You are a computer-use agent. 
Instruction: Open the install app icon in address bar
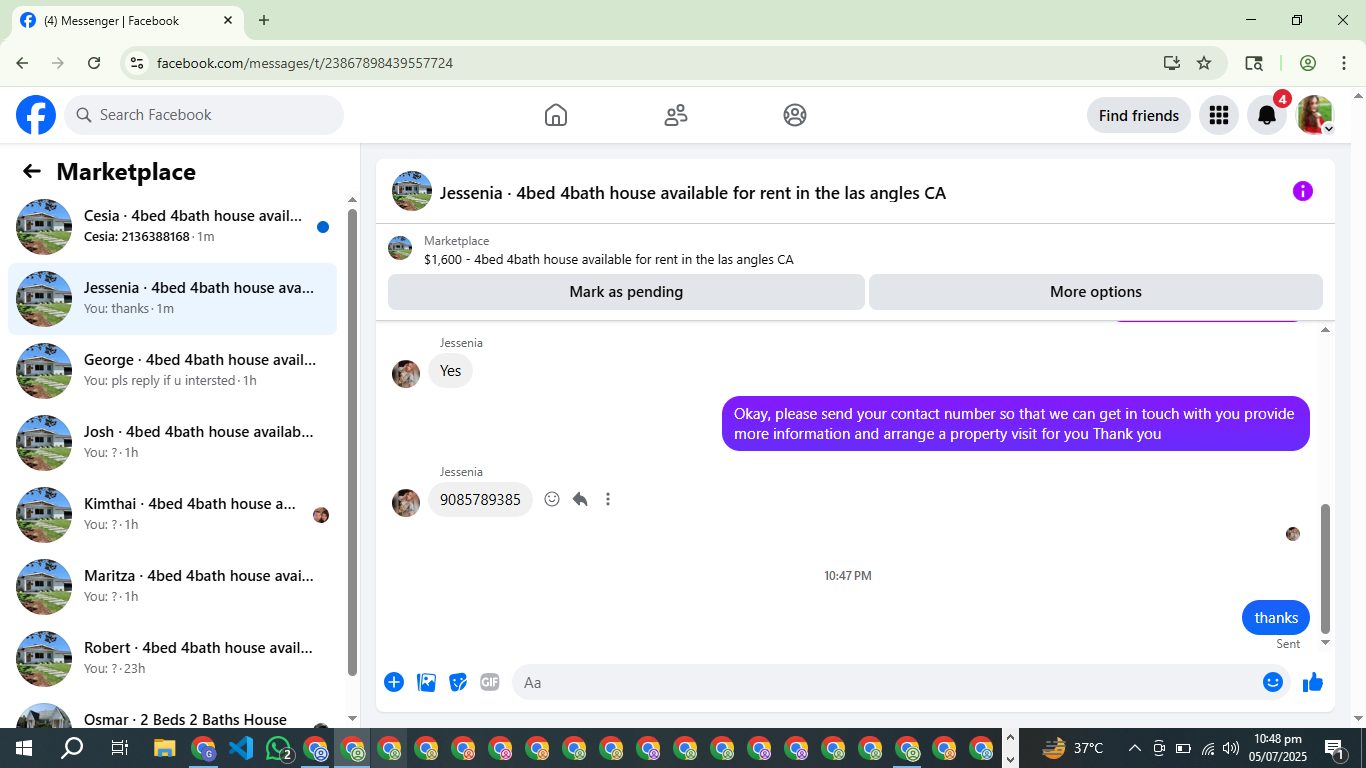pyautogui.click(x=1172, y=63)
